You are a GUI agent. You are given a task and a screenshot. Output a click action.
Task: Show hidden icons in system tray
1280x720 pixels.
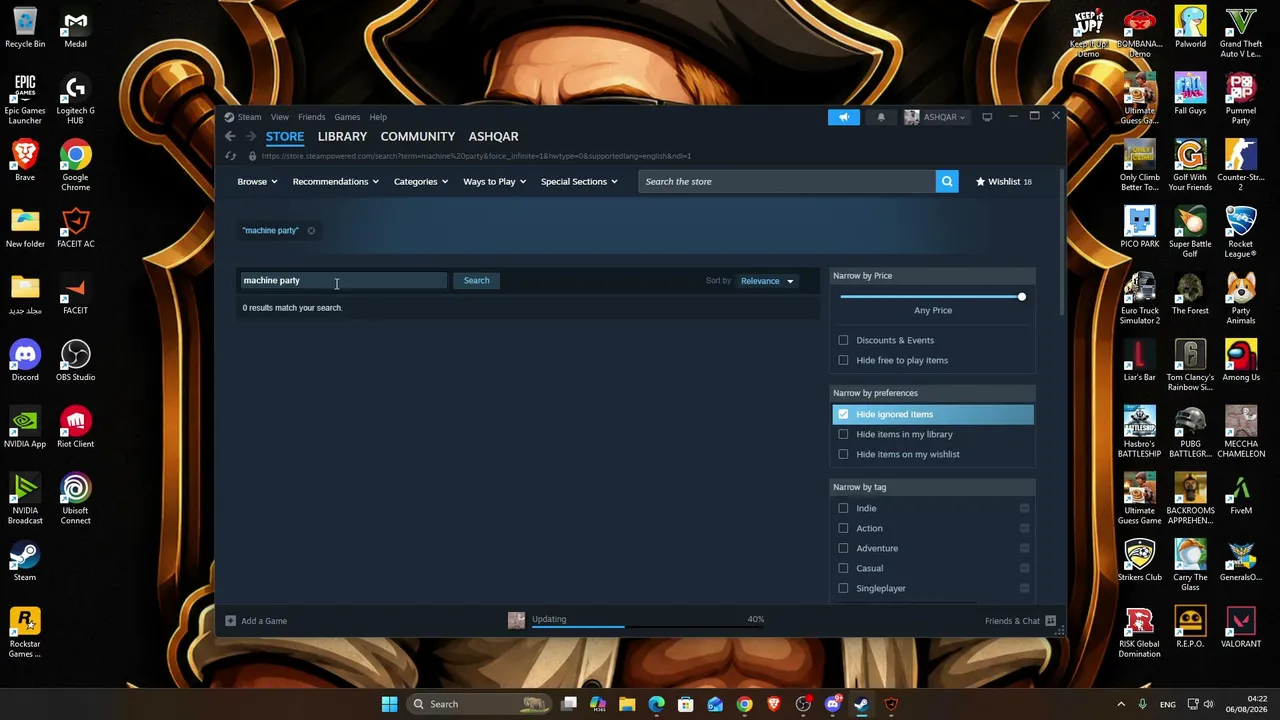[1121, 704]
